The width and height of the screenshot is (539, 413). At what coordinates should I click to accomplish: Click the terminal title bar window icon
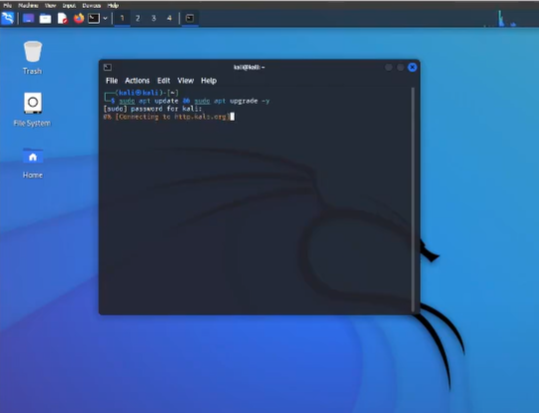(108, 67)
